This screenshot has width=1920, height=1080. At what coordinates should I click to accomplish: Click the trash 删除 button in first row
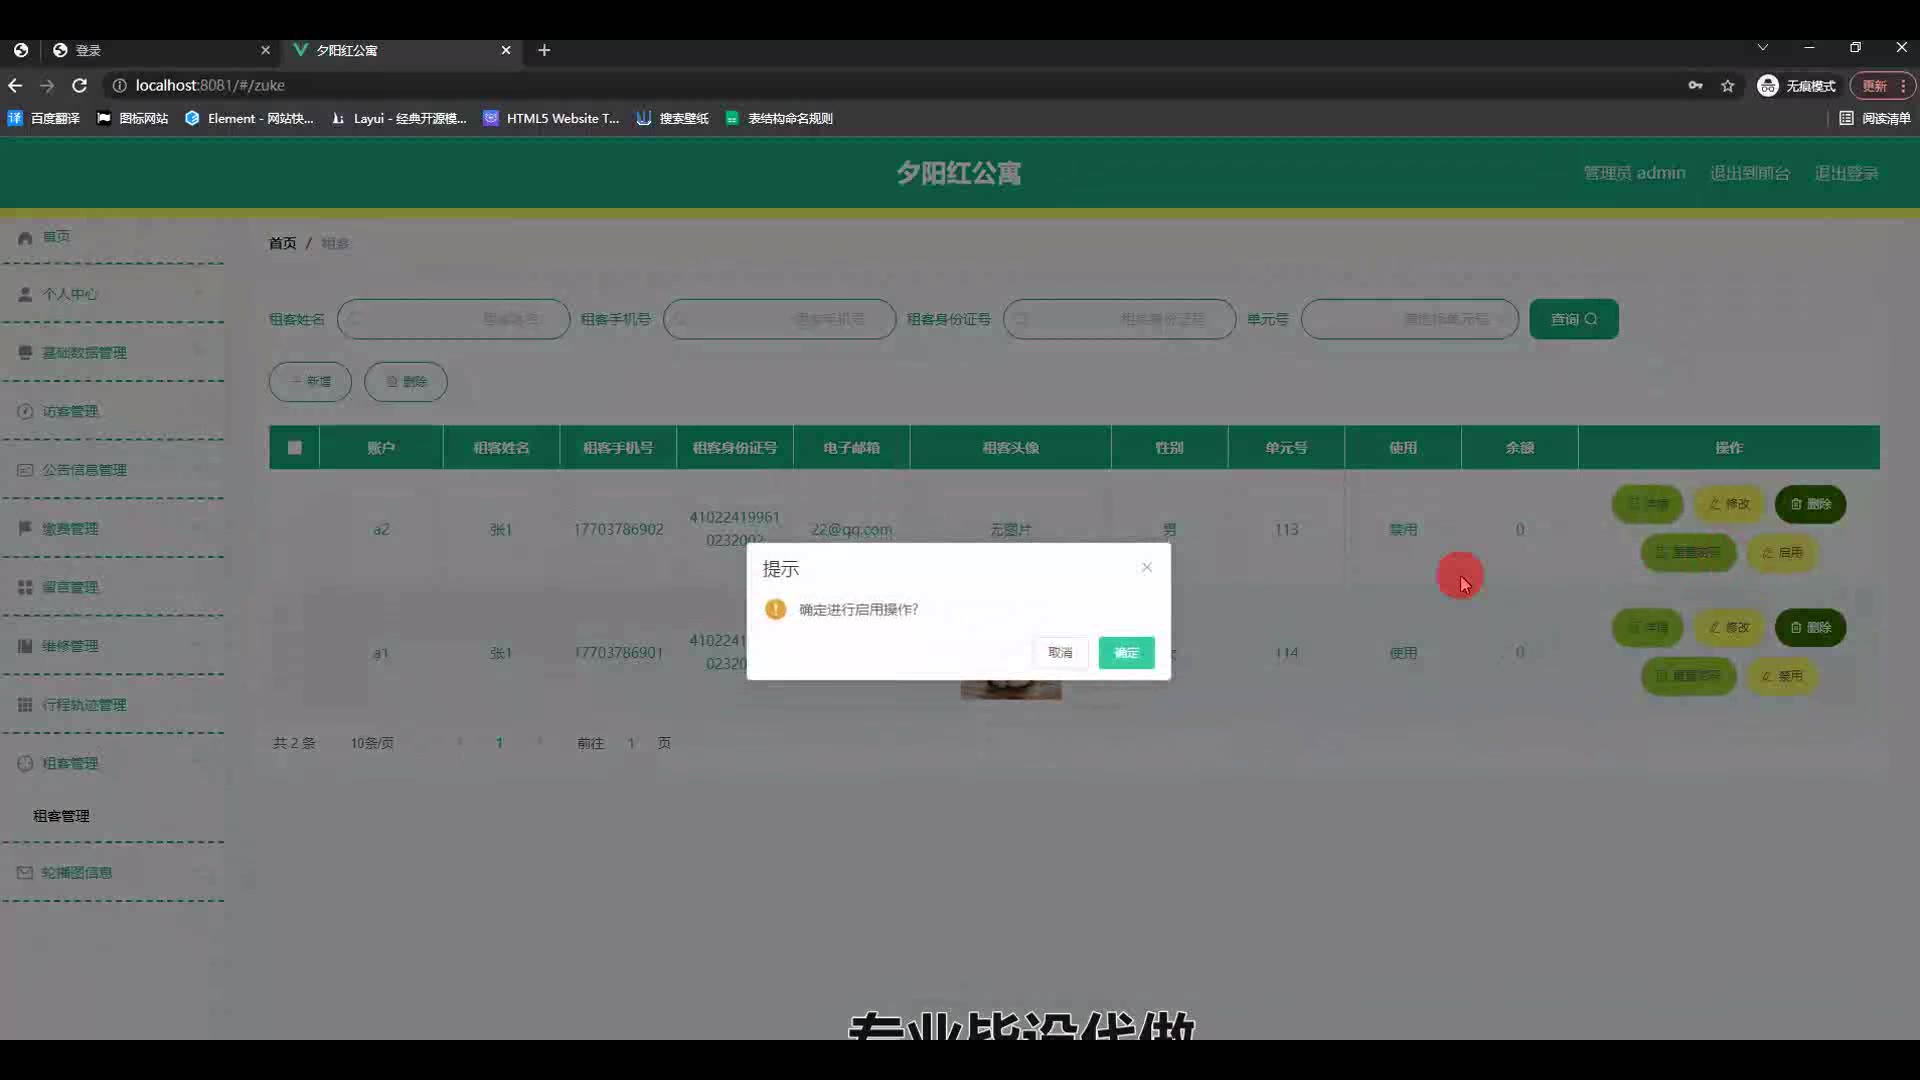coord(1810,504)
